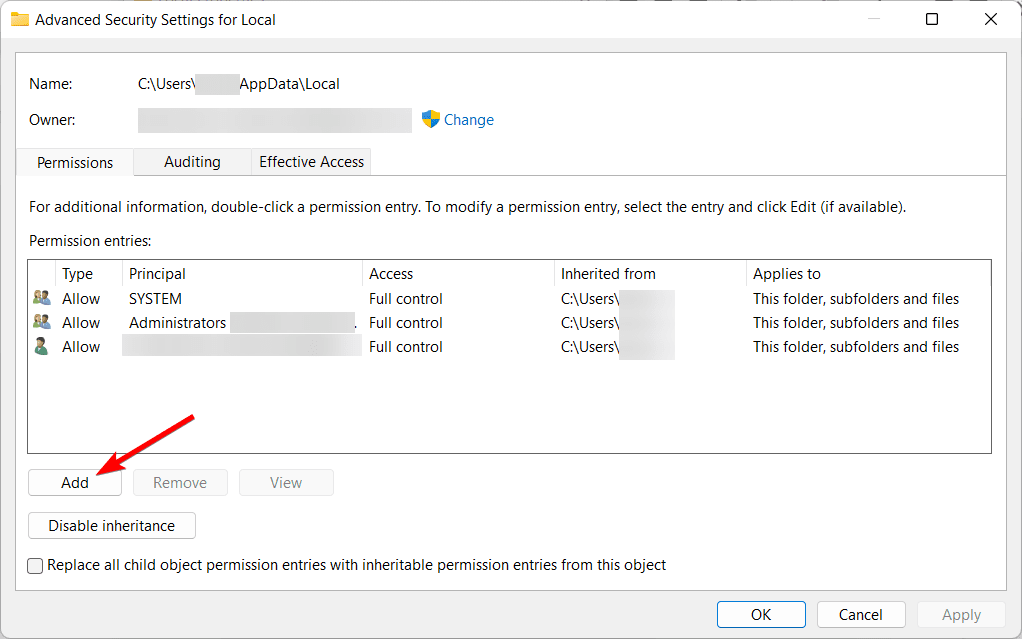
Task: Click the Administrators group icon
Action: 41,322
